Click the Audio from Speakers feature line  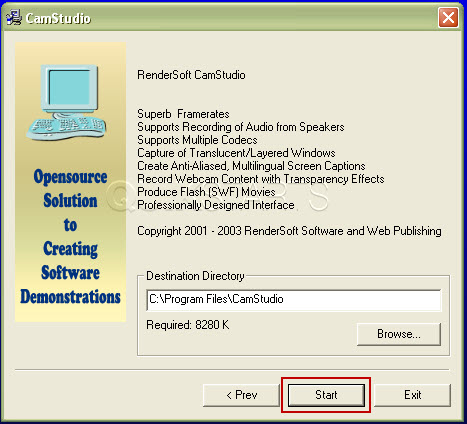click(x=241, y=127)
